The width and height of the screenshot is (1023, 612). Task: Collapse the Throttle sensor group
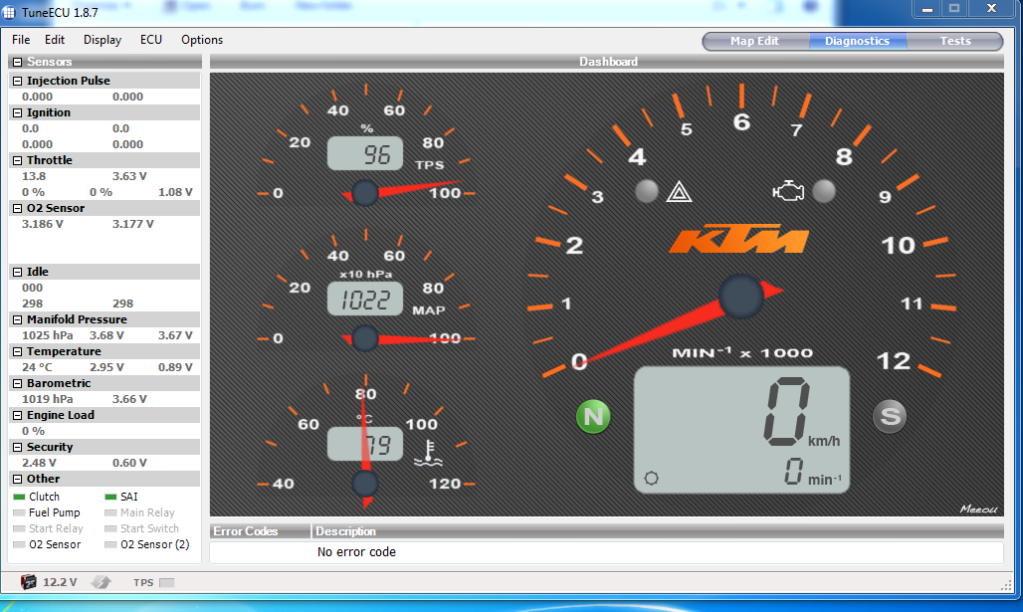[17, 161]
